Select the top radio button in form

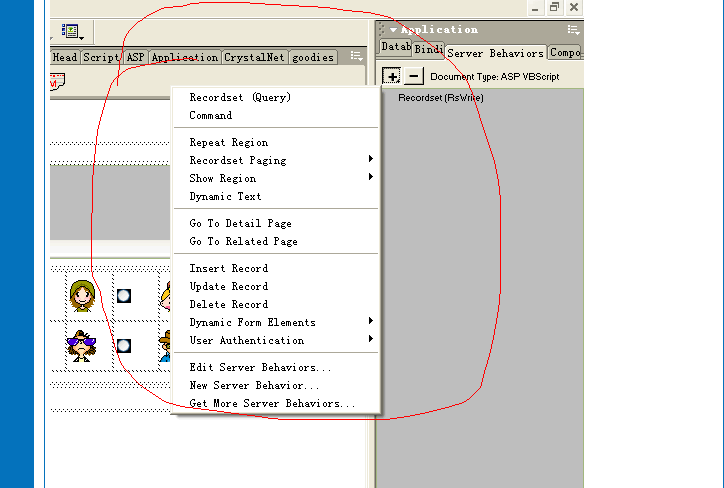coord(124,296)
